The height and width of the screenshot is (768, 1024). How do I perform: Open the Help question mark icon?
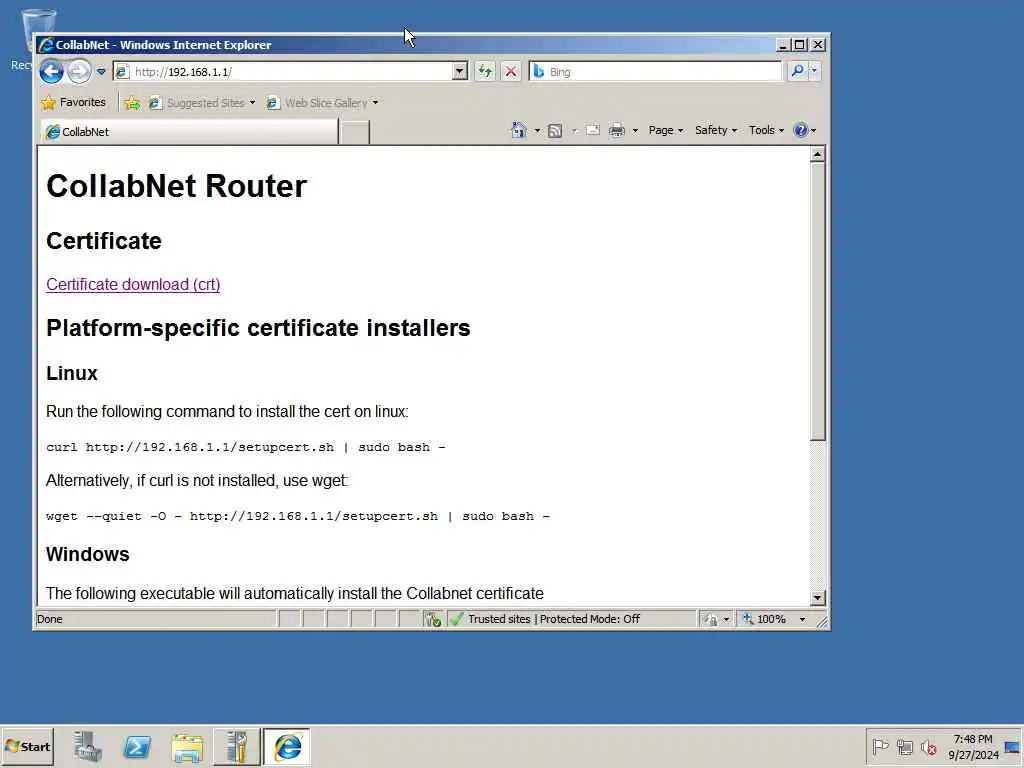coord(804,130)
